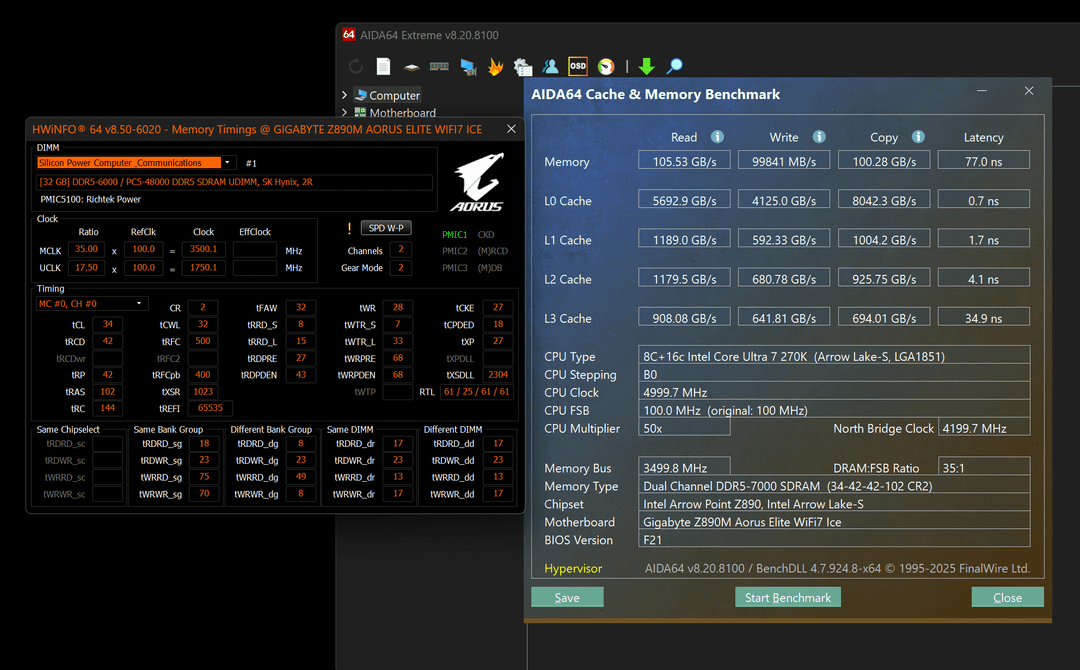Expand the Motherboard tree node

(x=344, y=112)
